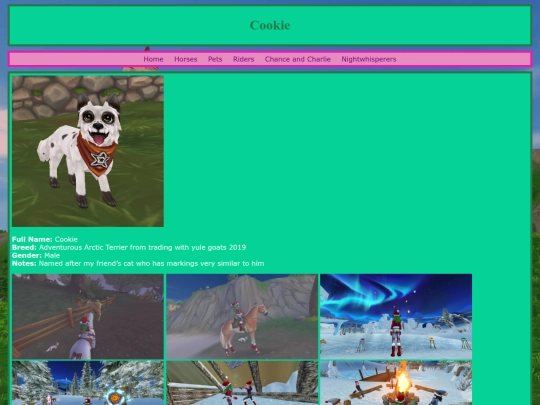Open thumbnail of snowy pine forest
This screenshot has width=540, height=405.
(x=88, y=383)
